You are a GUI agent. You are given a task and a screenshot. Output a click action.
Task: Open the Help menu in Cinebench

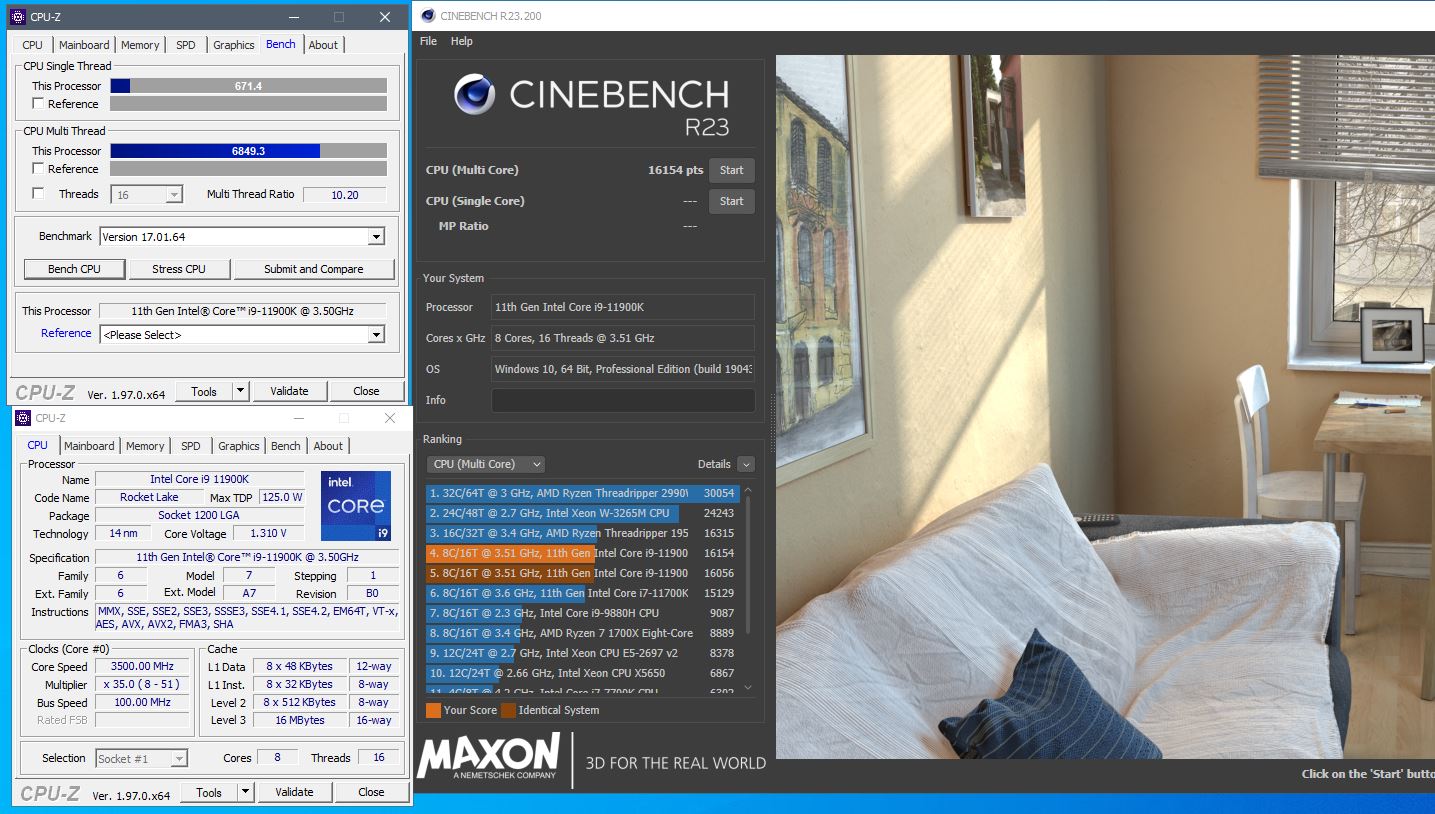(461, 41)
